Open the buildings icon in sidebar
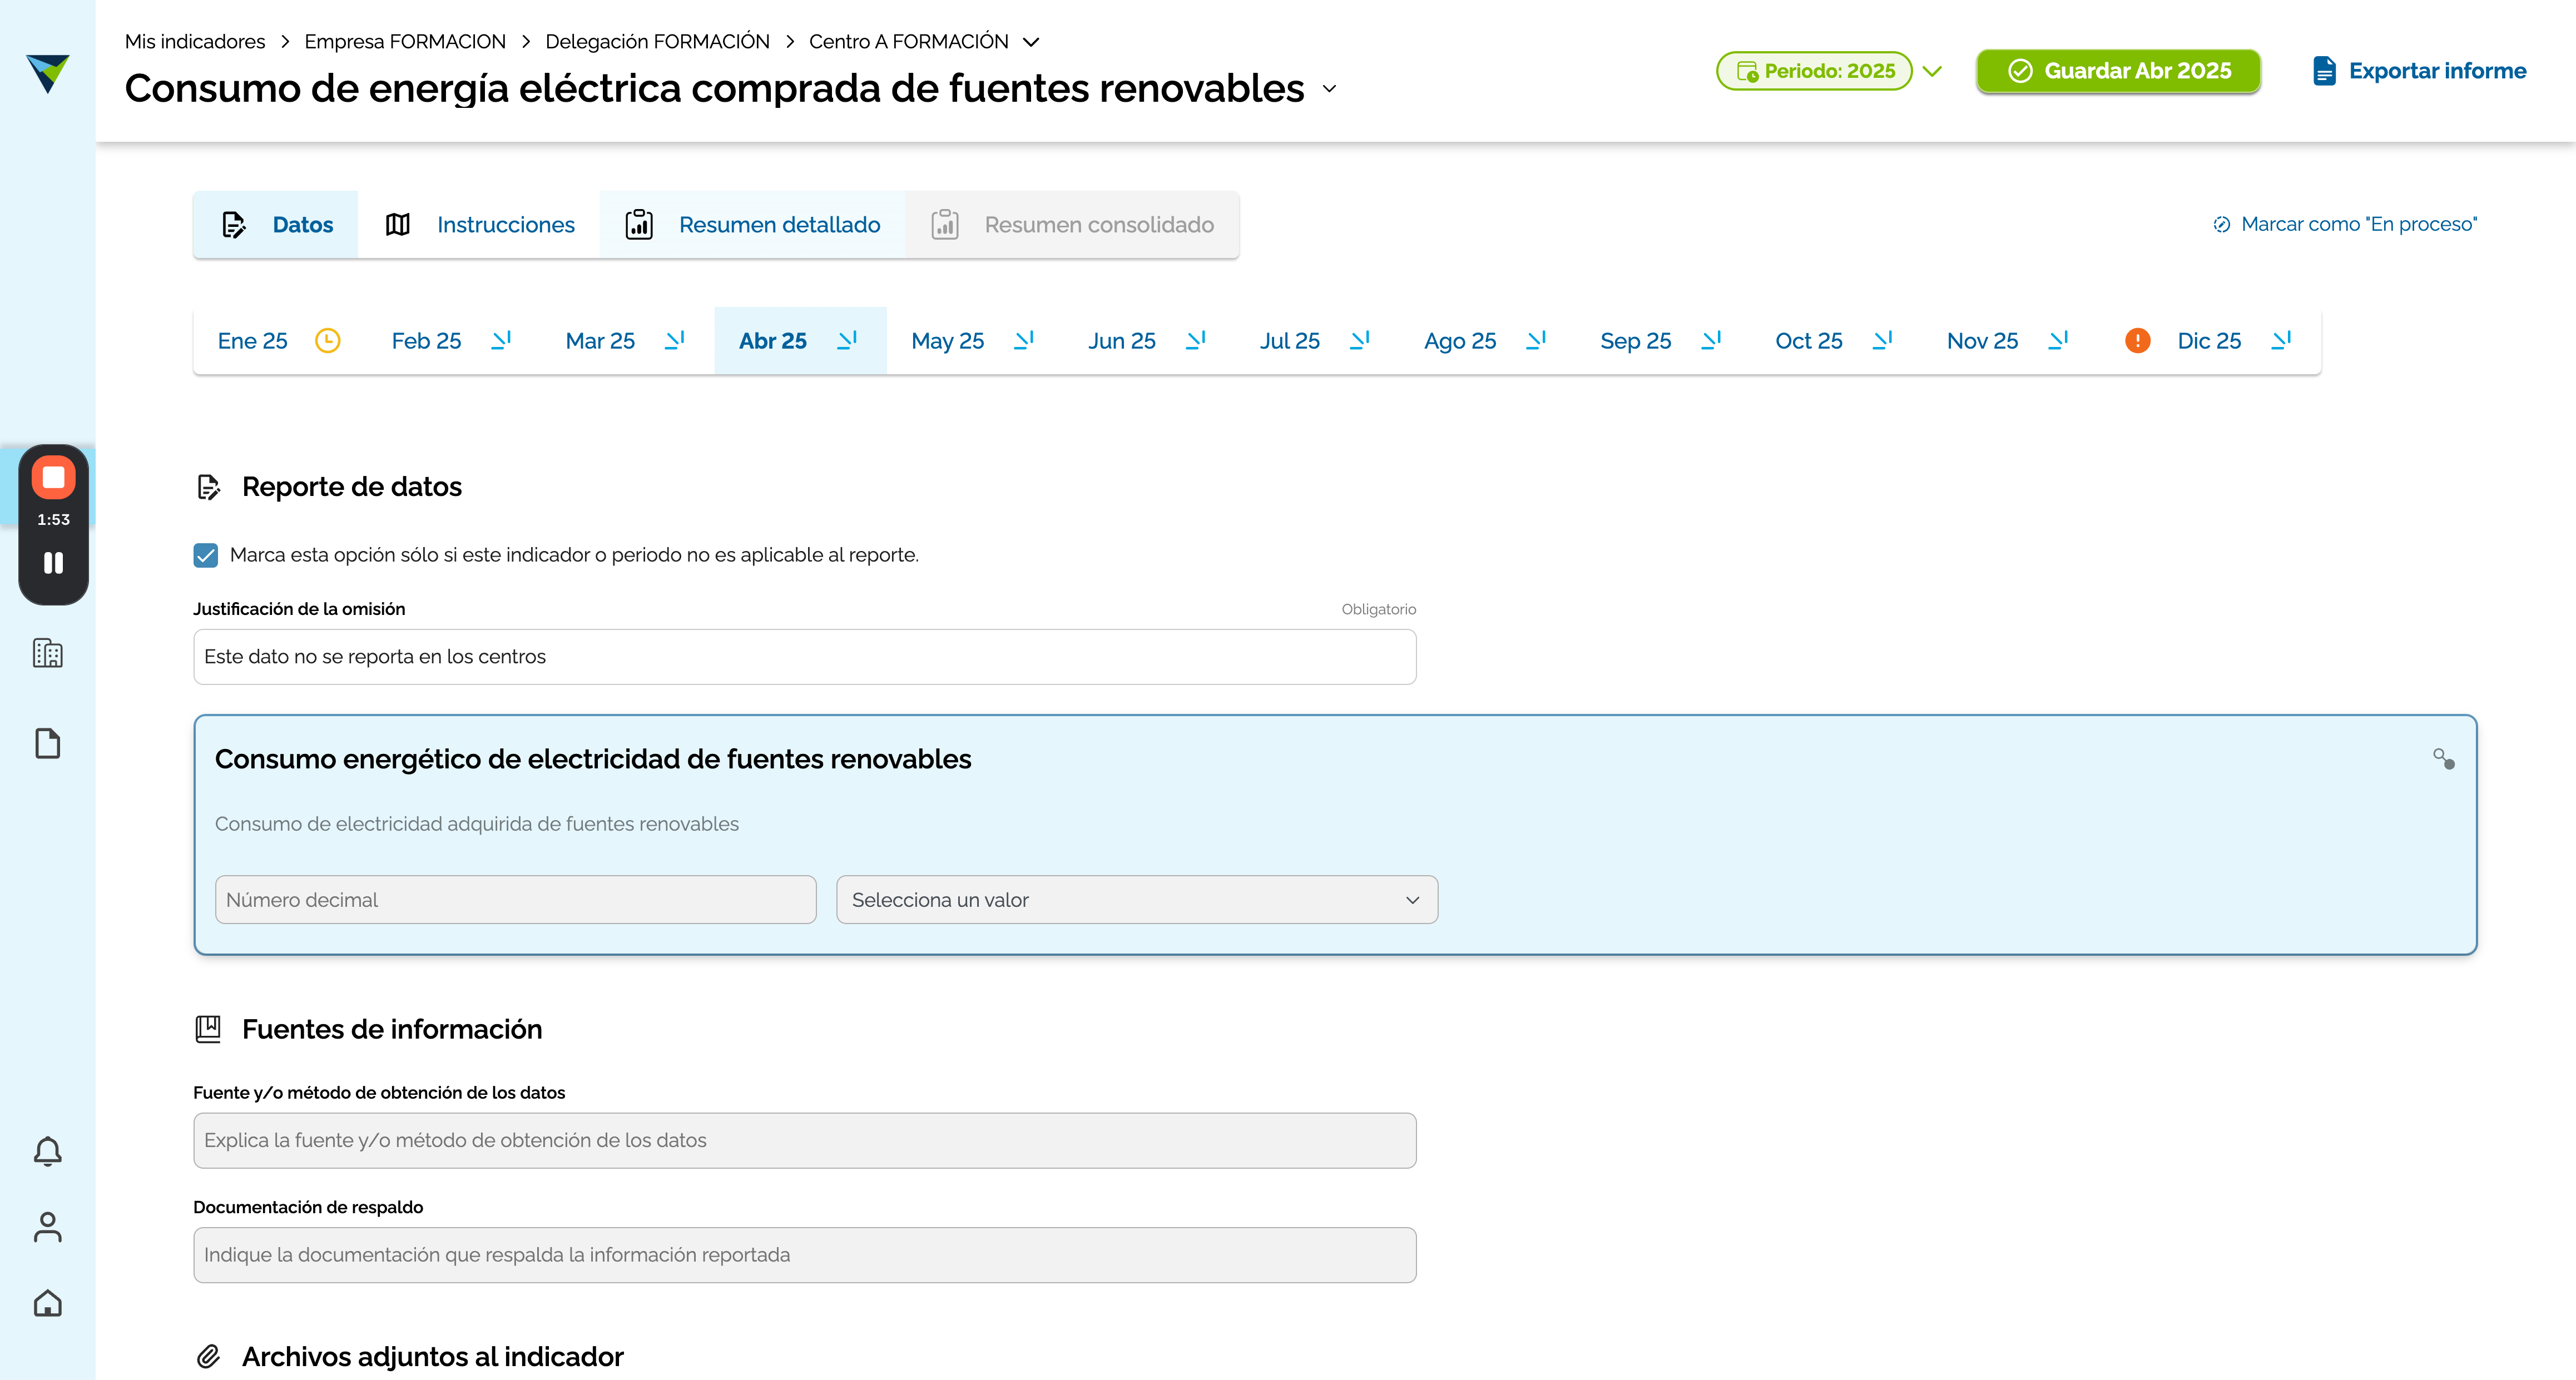2576x1380 pixels. [47, 653]
